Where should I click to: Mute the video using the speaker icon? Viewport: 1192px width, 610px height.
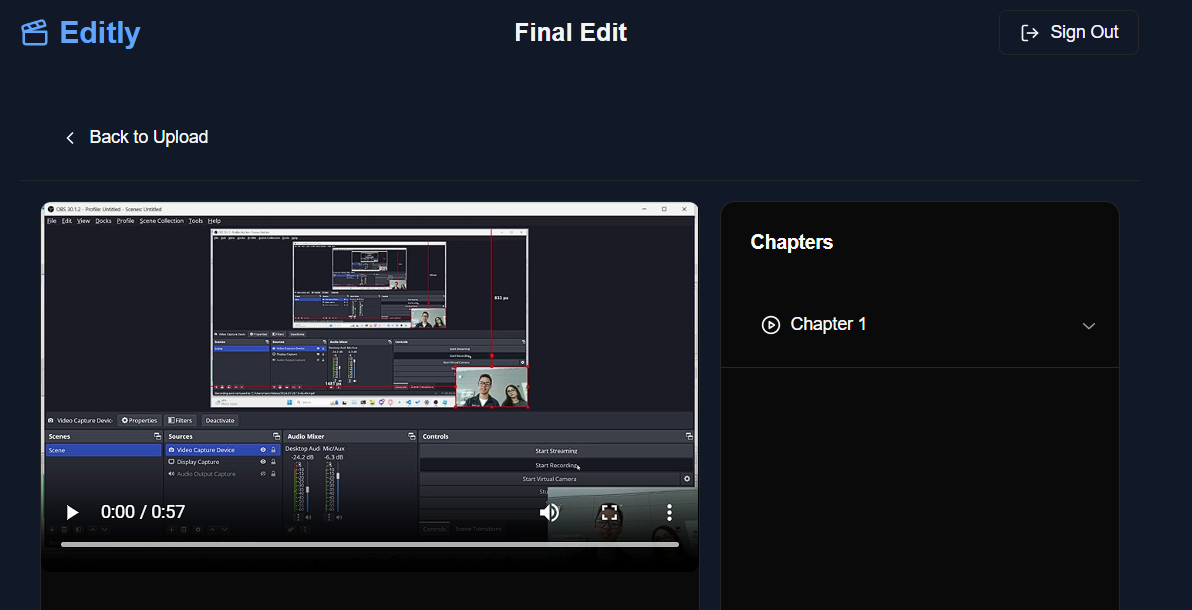pos(549,512)
